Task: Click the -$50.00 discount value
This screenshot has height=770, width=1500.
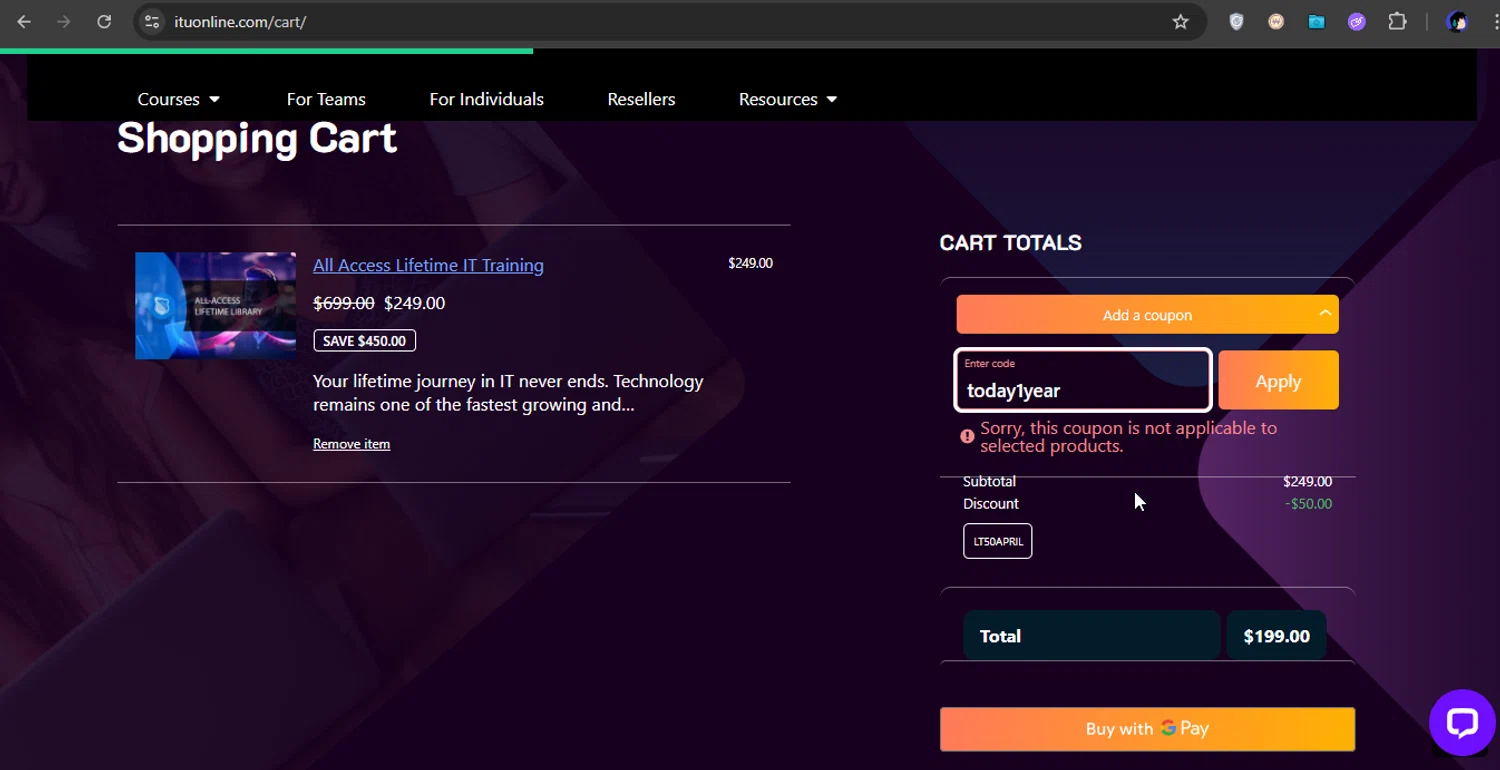Action: point(1308,504)
